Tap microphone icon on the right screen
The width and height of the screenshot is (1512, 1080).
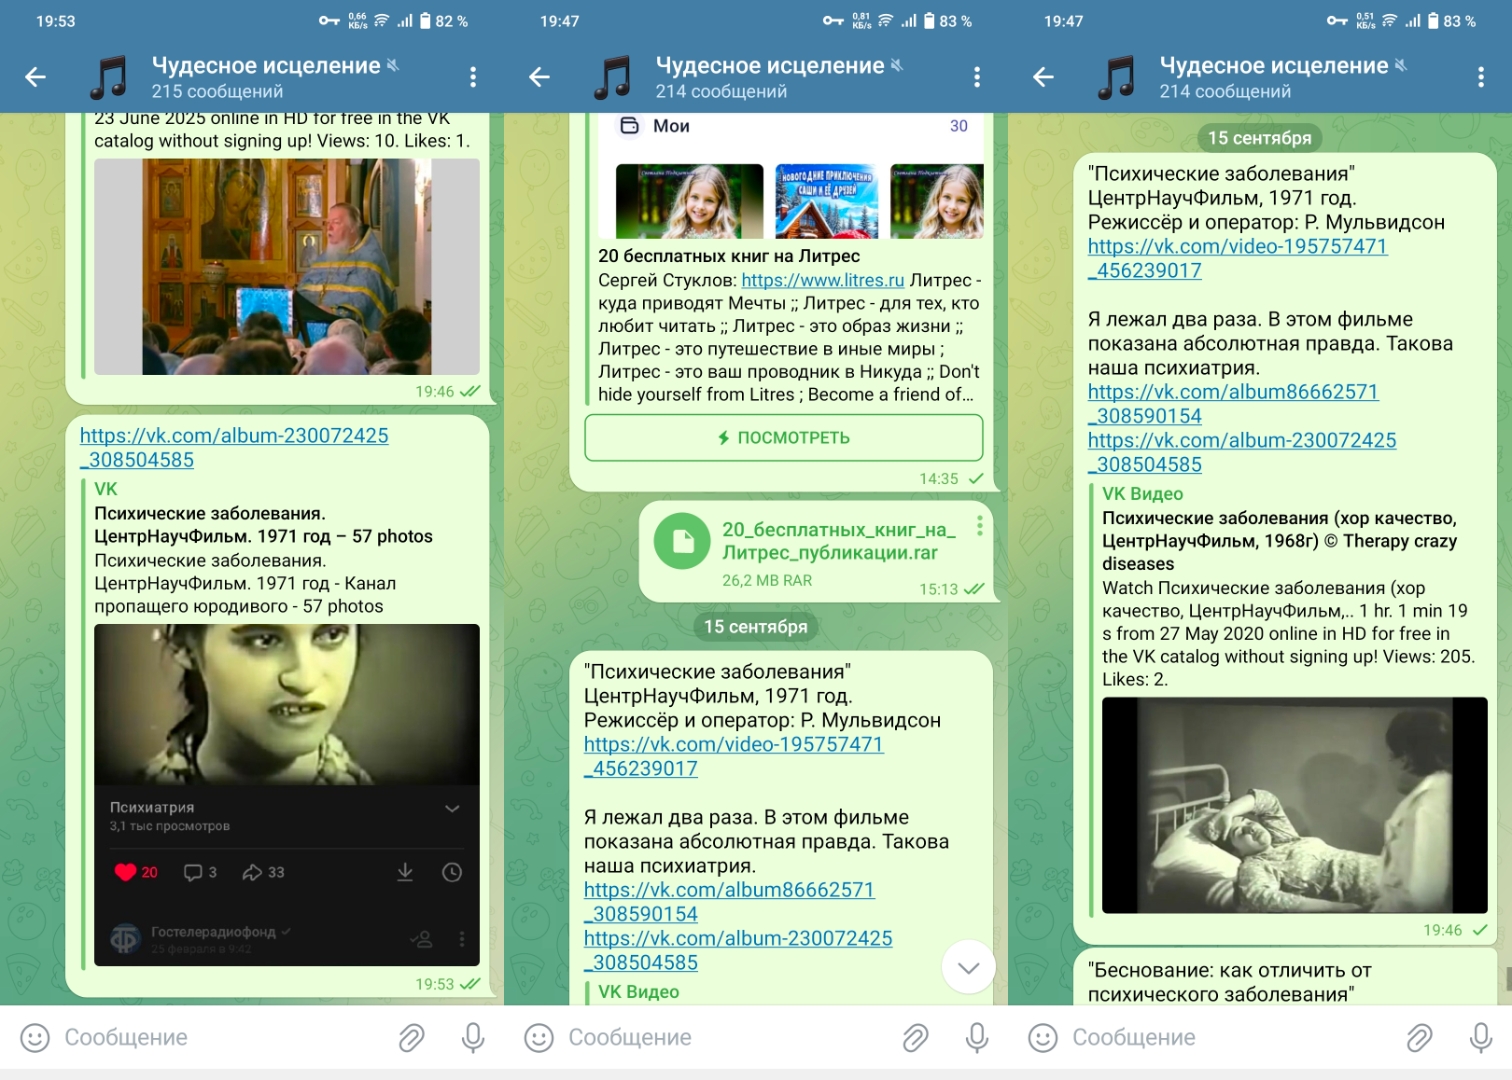(x=1481, y=1038)
